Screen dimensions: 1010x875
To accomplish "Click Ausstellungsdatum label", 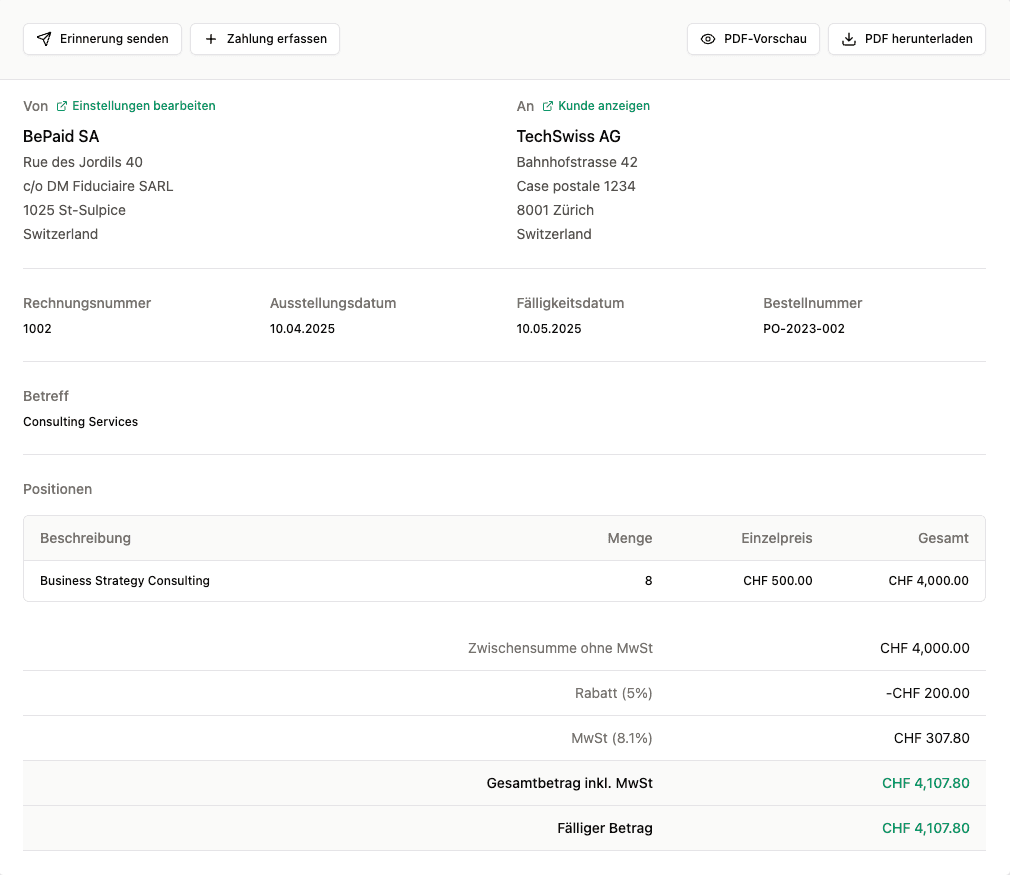I will point(333,303).
